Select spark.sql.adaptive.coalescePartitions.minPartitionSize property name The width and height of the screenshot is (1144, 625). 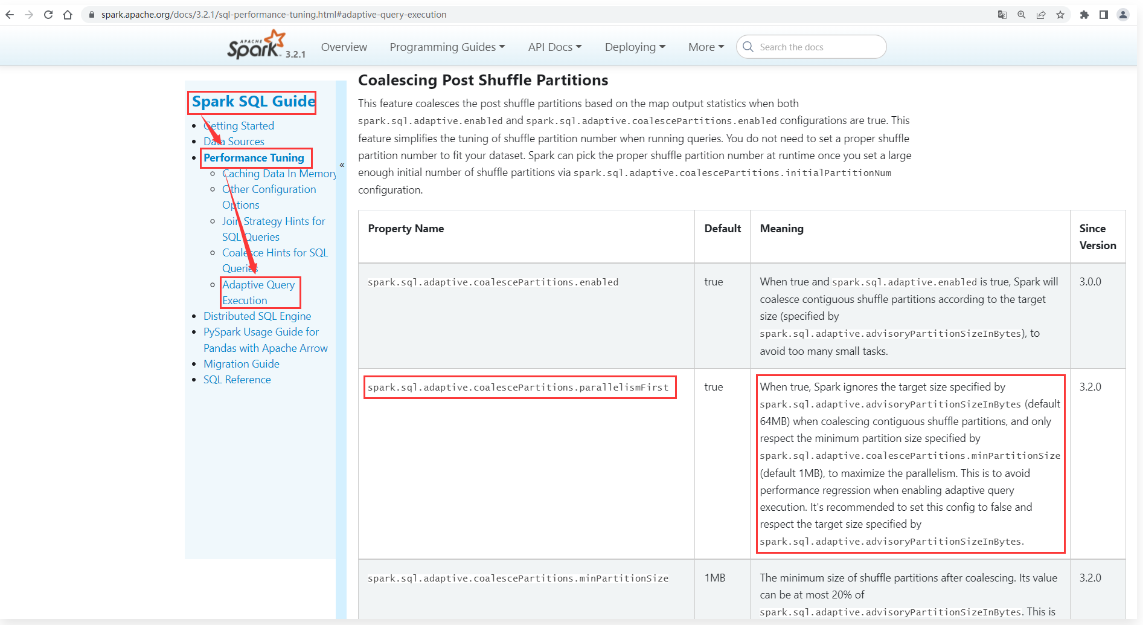click(x=518, y=578)
